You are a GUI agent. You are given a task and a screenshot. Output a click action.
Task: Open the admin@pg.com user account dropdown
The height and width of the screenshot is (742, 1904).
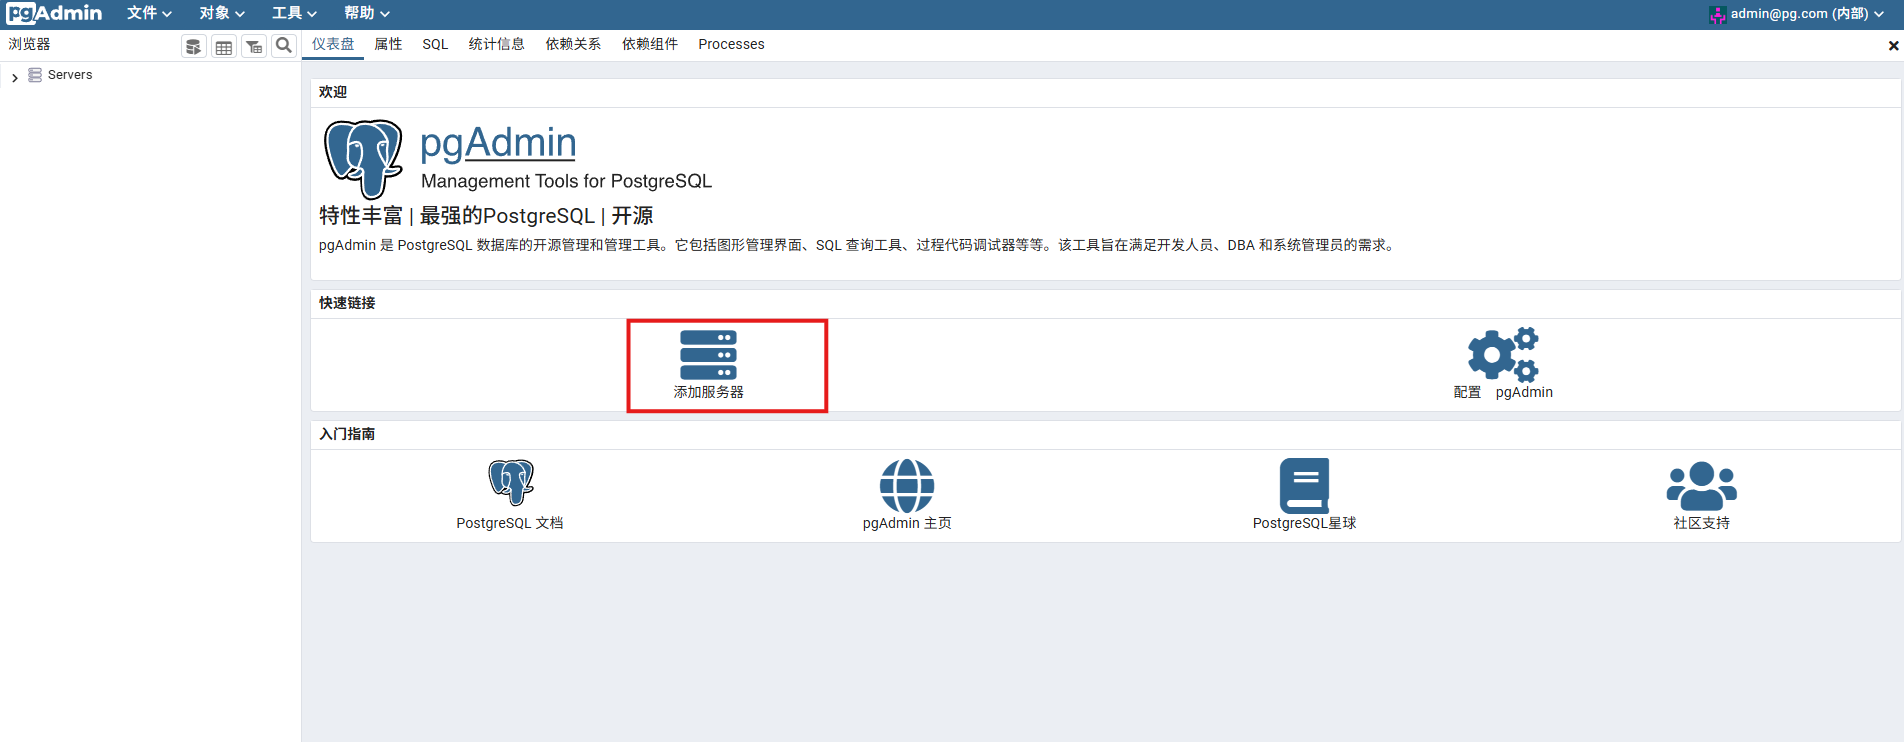(x=1796, y=14)
